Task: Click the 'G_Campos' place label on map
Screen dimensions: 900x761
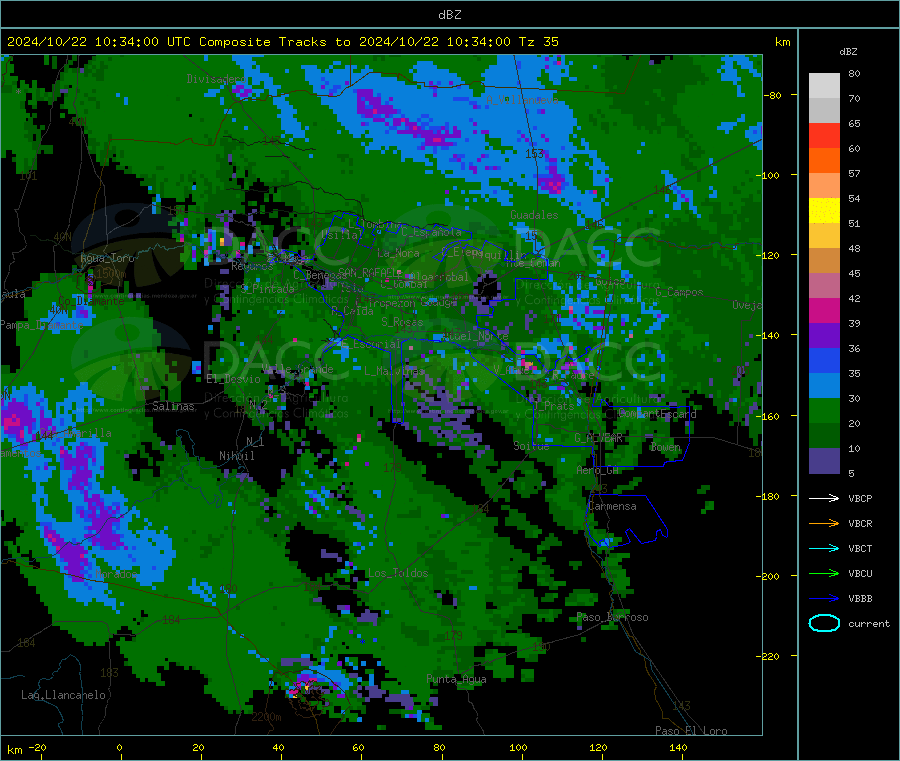Action: (679, 292)
